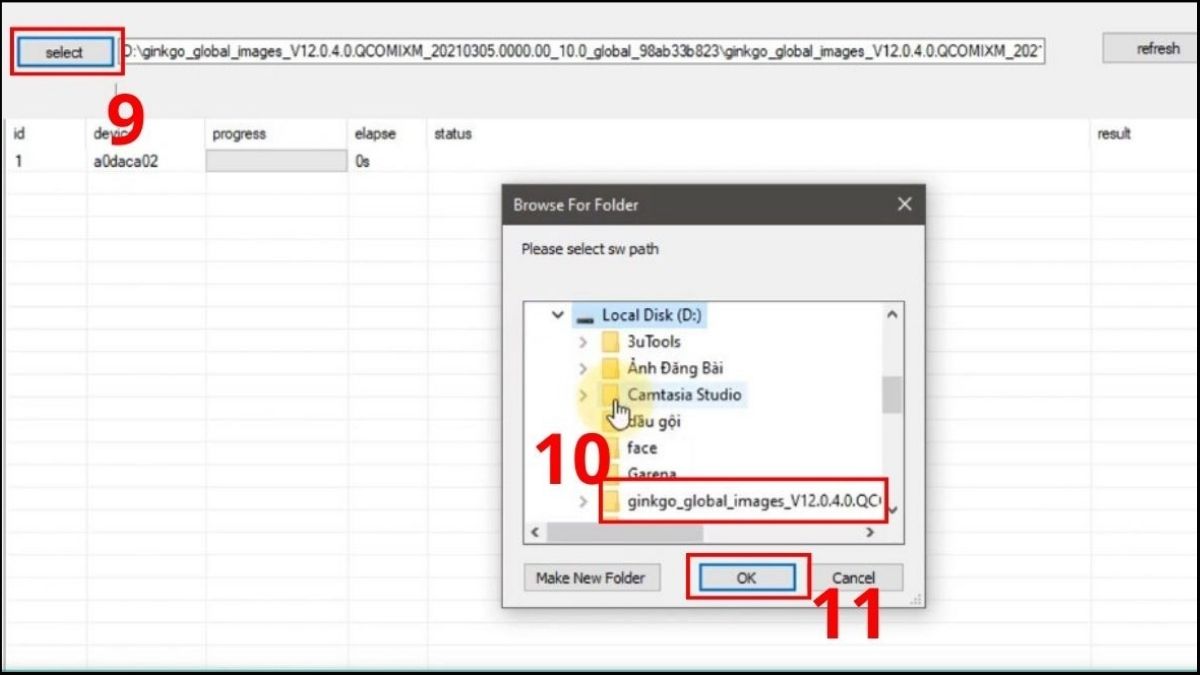Expand the 3uTools folder
The height and width of the screenshot is (675, 1200).
583,342
